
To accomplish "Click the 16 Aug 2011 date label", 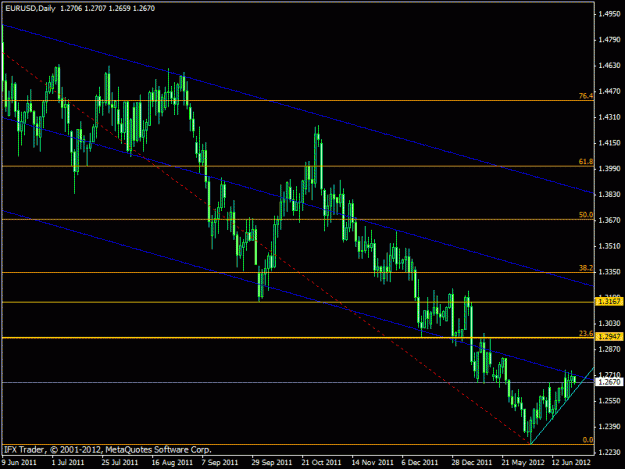I will click(172, 462).
